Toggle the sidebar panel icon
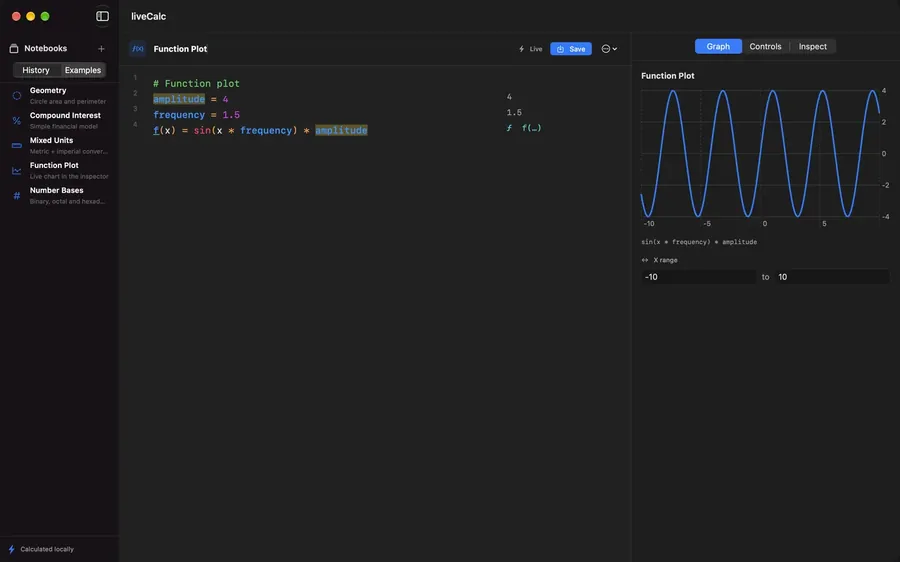 tap(102, 16)
